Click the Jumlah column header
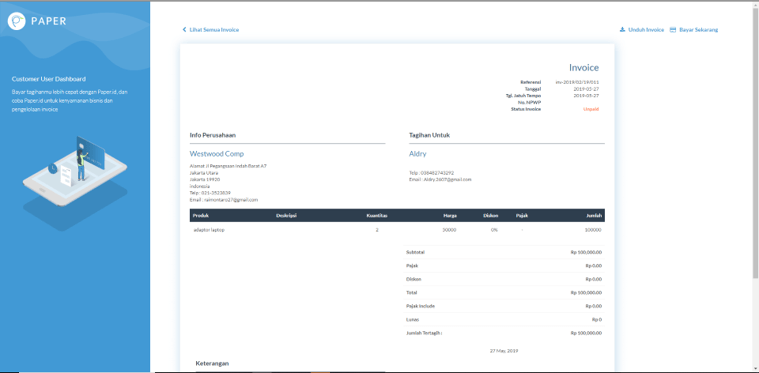Viewport: 759px width, 373px height. click(x=594, y=216)
